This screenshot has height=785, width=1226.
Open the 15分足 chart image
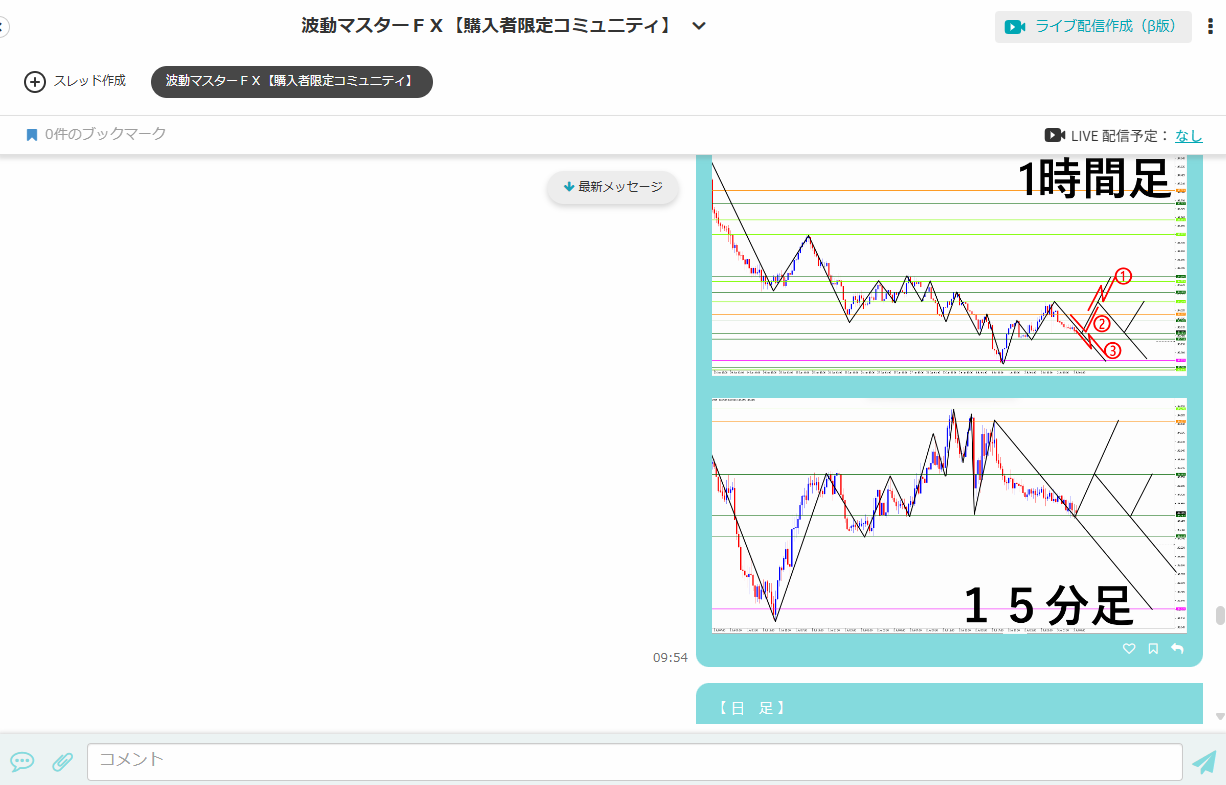(x=949, y=515)
